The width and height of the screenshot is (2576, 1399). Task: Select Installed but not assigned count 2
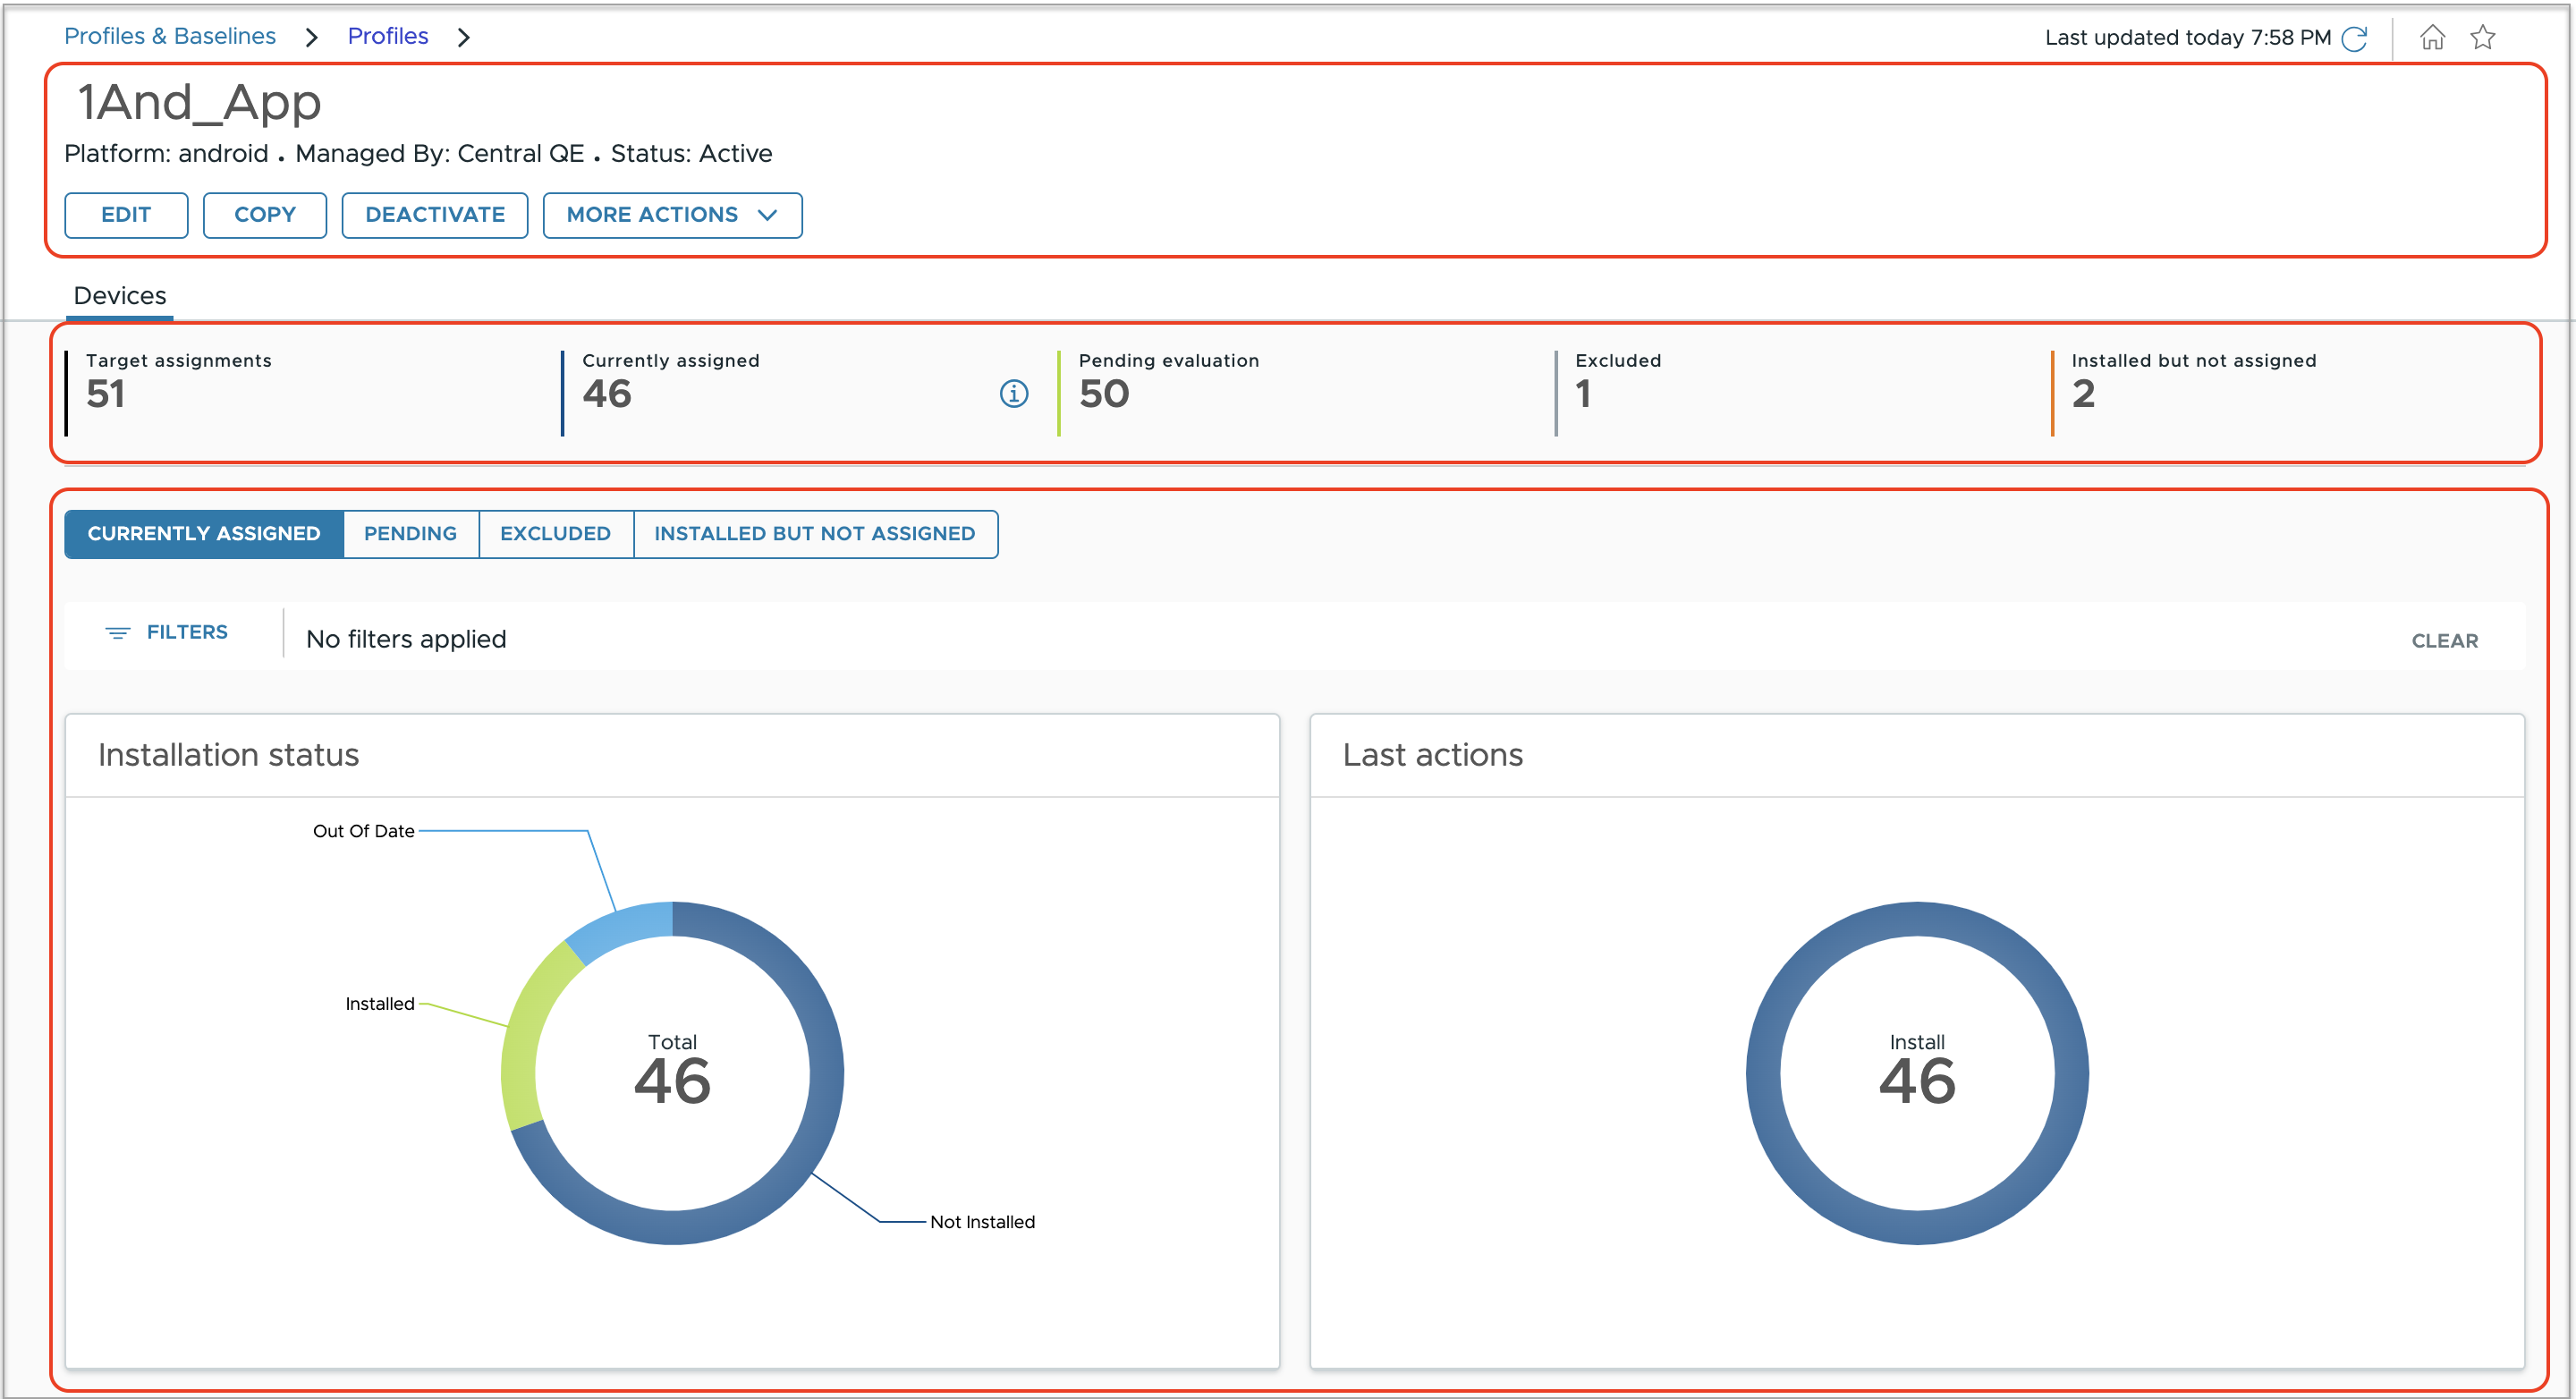tap(2083, 394)
